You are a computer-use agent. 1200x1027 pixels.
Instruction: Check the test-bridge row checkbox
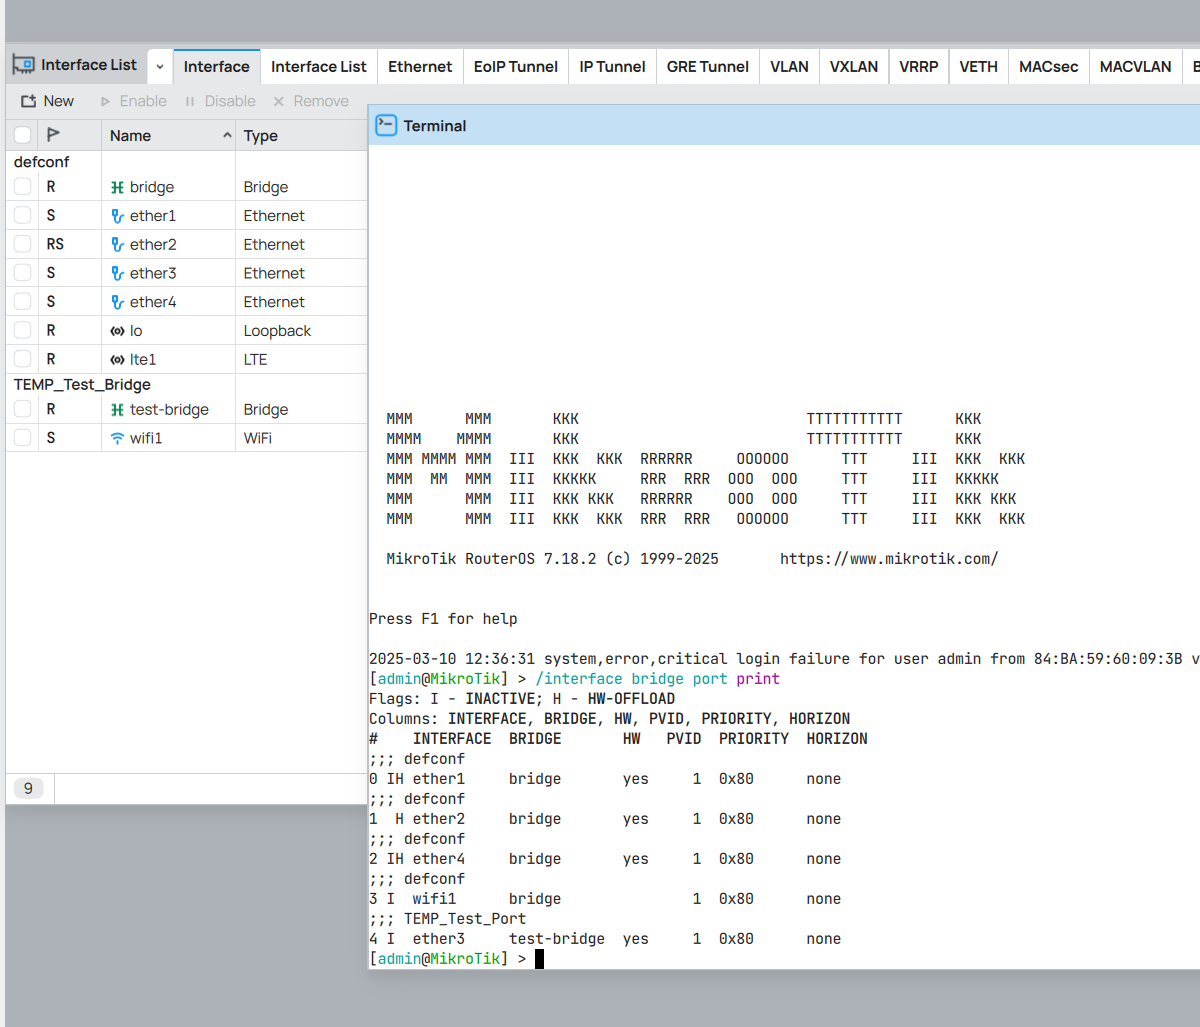[x=23, y=409]
